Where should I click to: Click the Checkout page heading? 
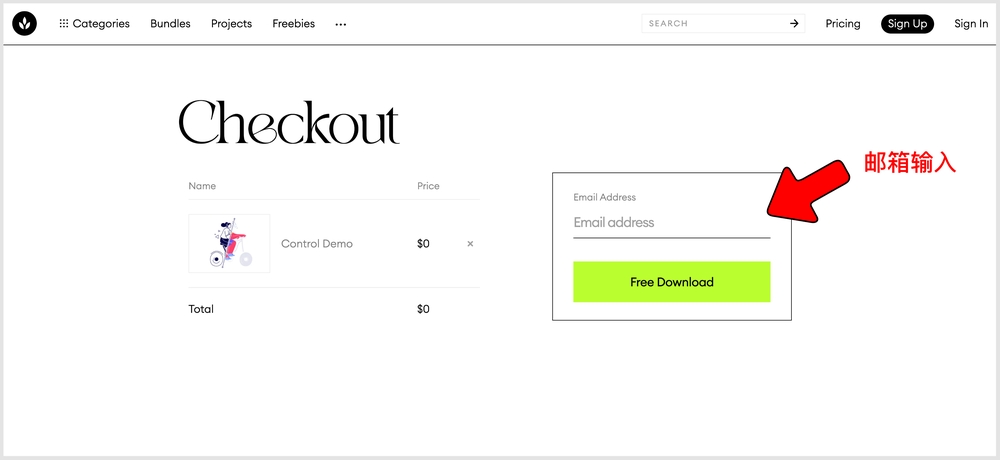coord(289,122)
